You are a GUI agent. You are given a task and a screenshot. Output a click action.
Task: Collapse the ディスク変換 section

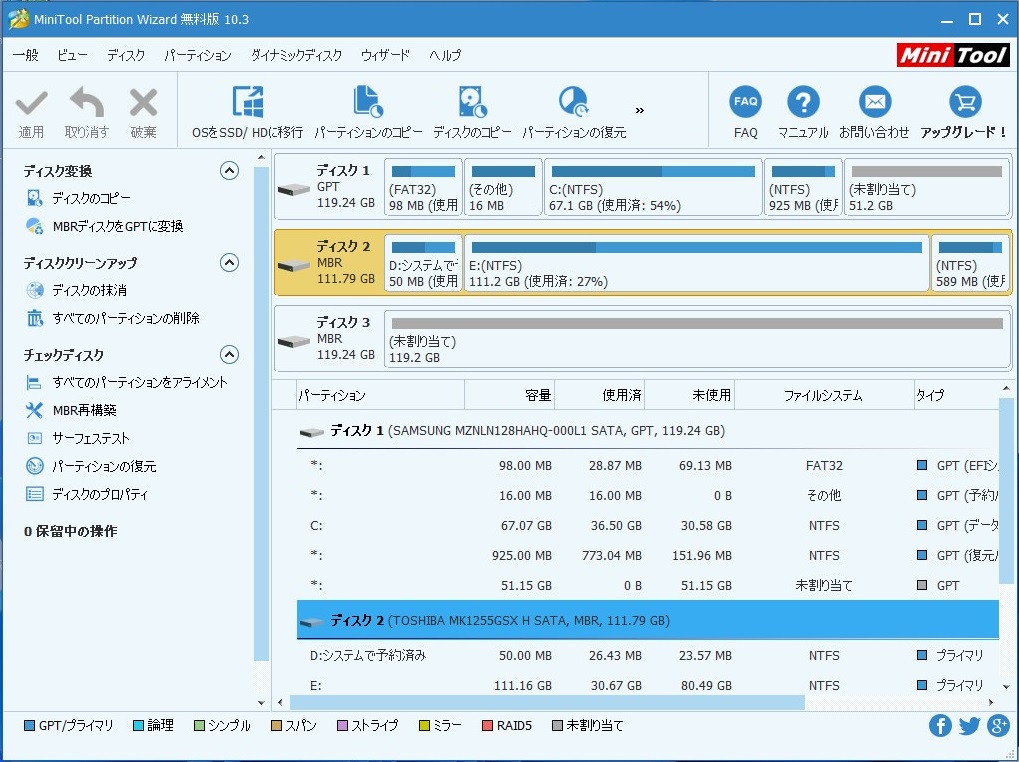(229, 171)
